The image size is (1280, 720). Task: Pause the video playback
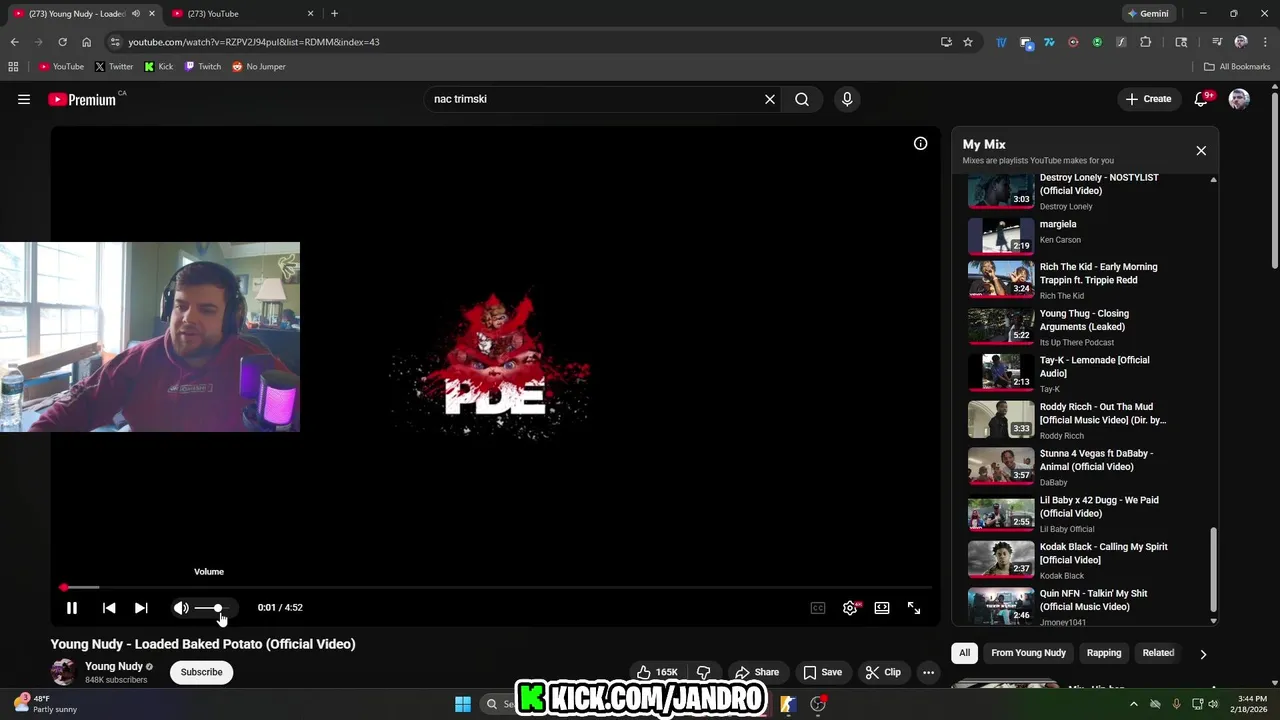[72, 608]
